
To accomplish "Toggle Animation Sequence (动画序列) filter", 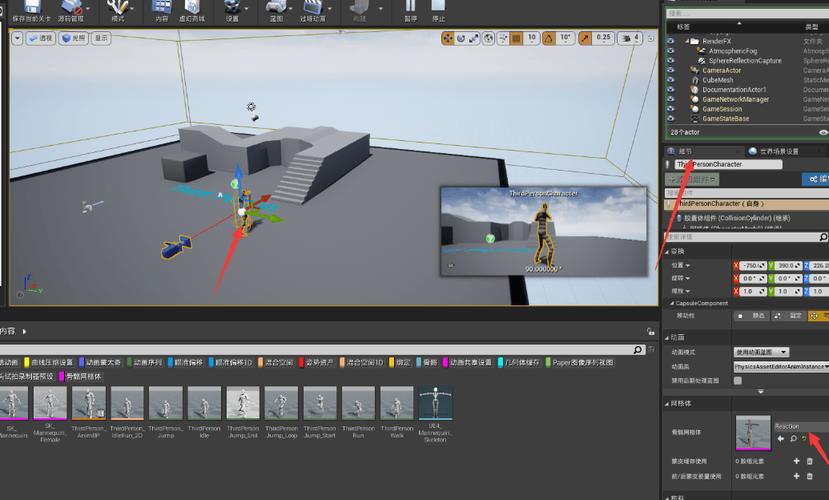I will [x=144, y=363].
